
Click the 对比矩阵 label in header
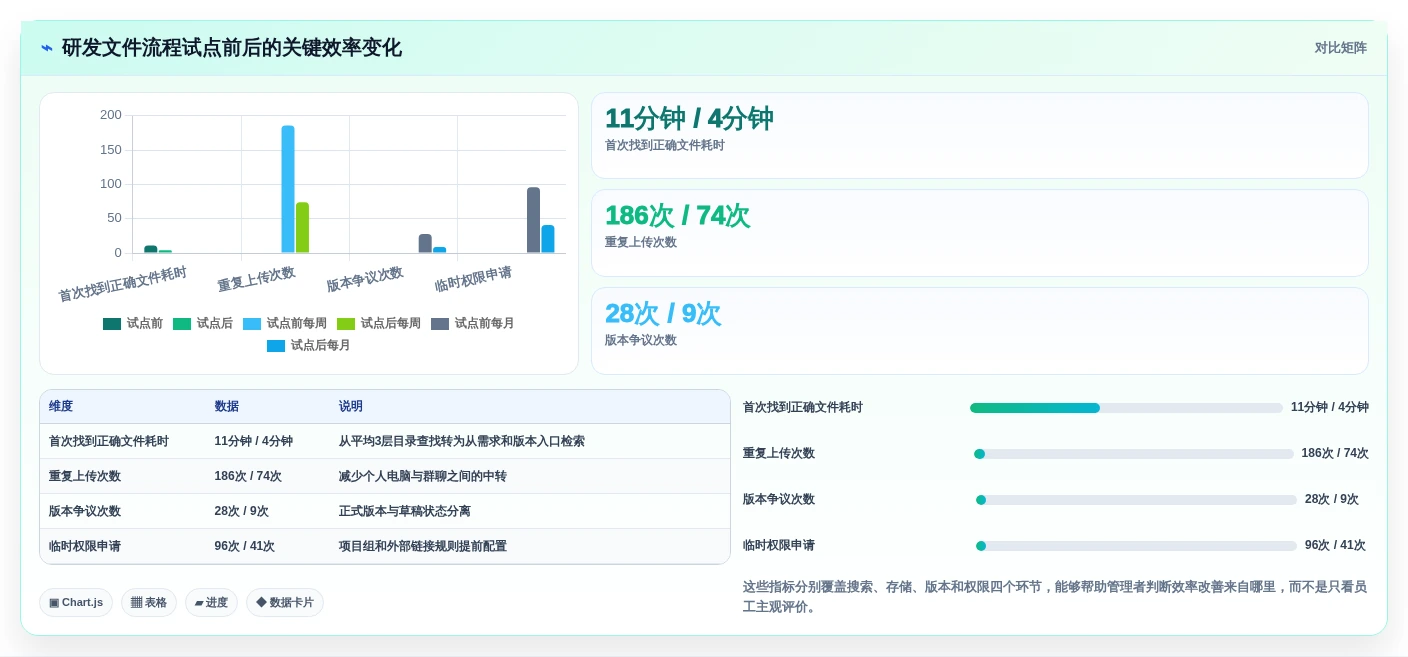(1340, 48)
